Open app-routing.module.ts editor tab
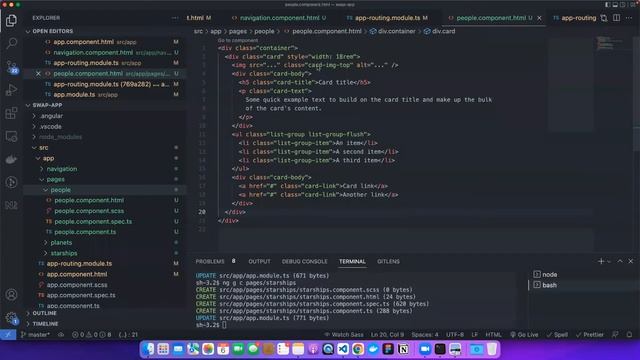640x360 pixels. 387,18
